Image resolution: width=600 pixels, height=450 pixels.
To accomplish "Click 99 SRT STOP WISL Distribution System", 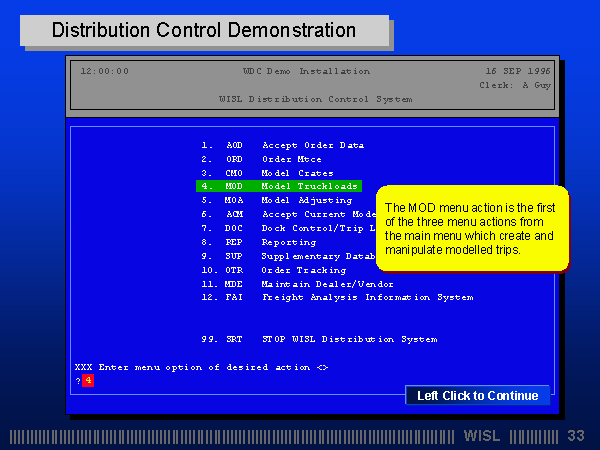I will click(319, 339).
